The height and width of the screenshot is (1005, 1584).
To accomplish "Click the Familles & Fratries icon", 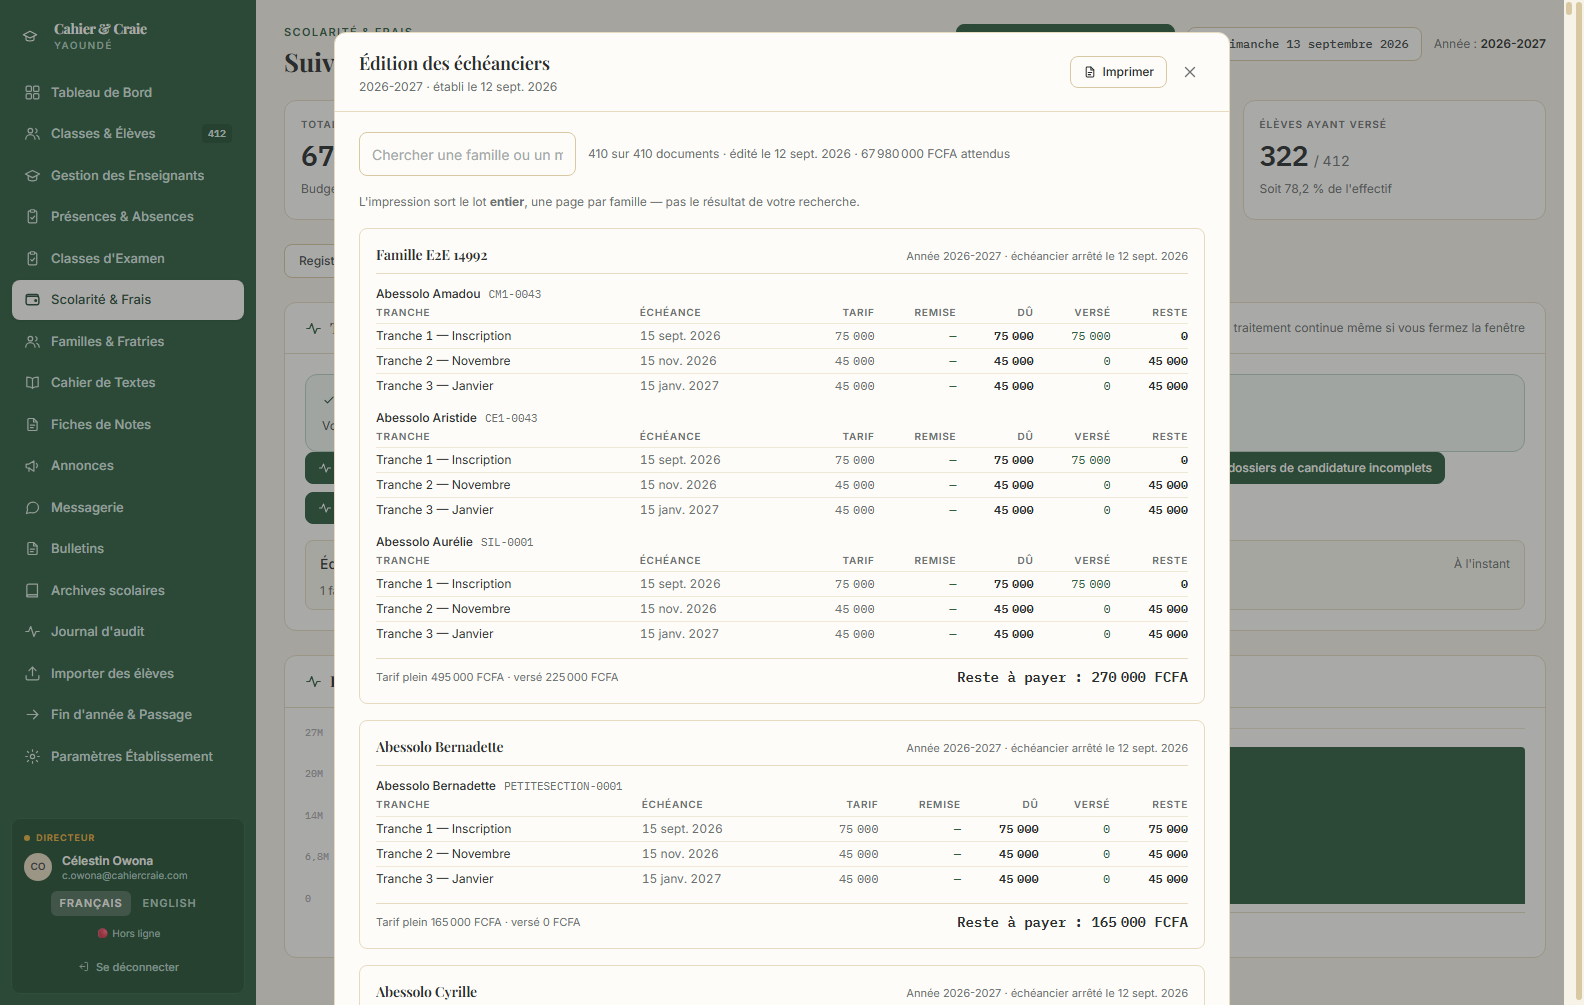I will [x=32, y=341].
